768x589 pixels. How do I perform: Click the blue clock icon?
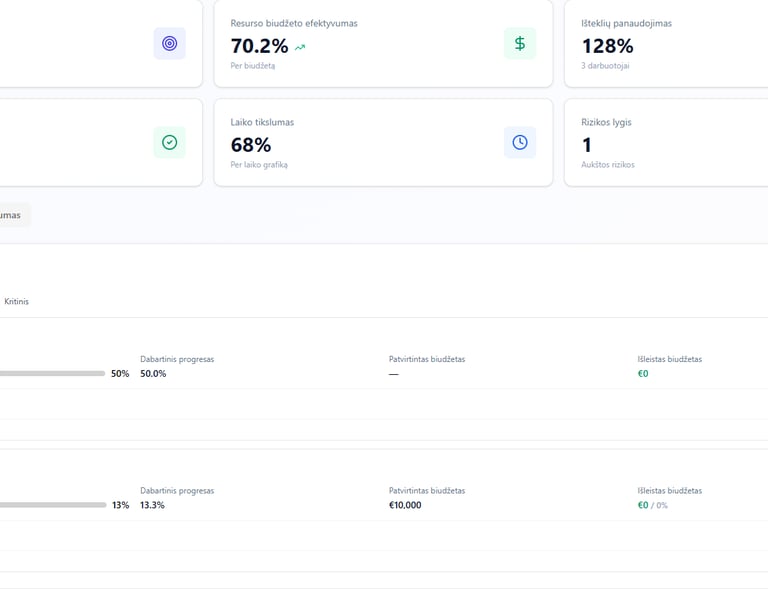point(520,142)
